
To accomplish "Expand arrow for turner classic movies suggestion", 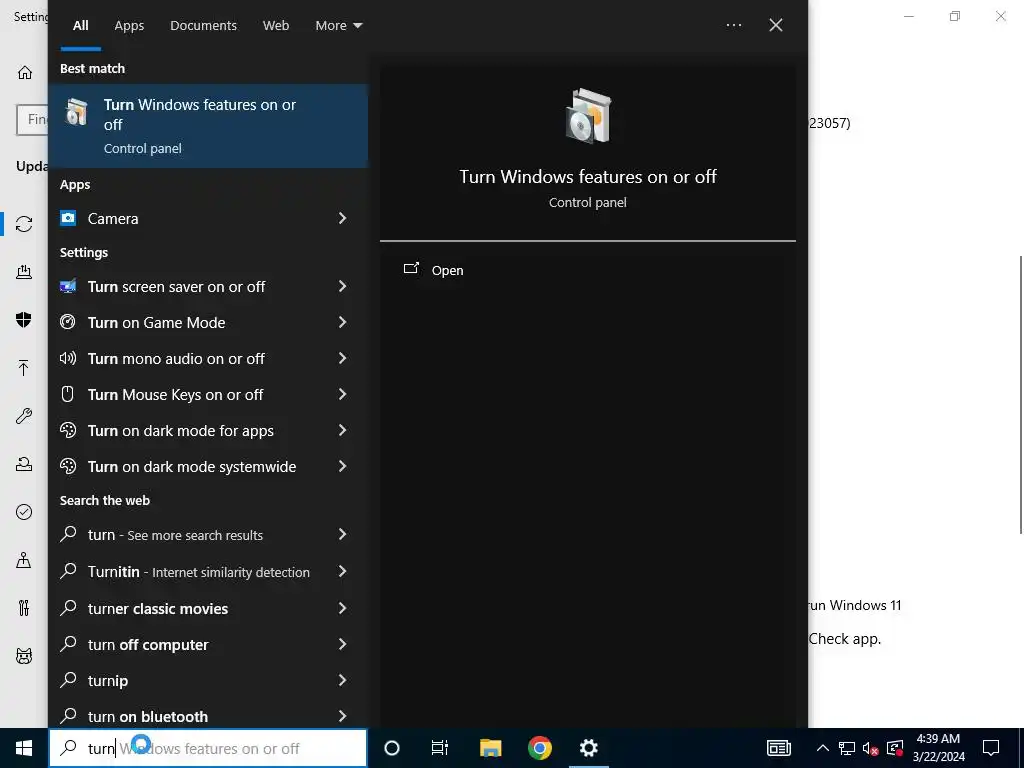I will [x=342, y=608].
